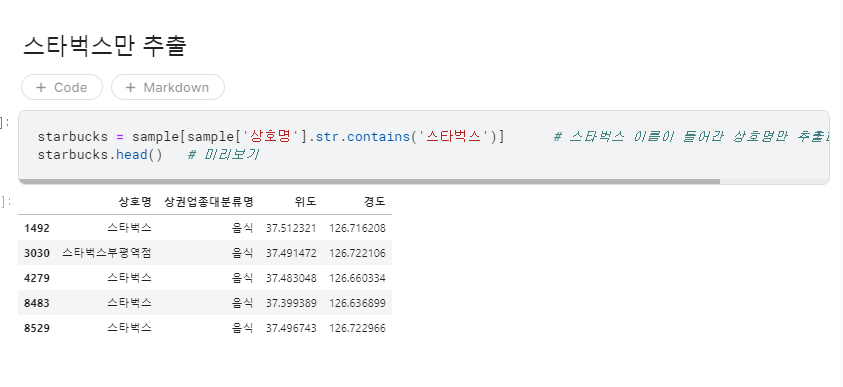Click longitude value 126.722106

pos(358,253)
